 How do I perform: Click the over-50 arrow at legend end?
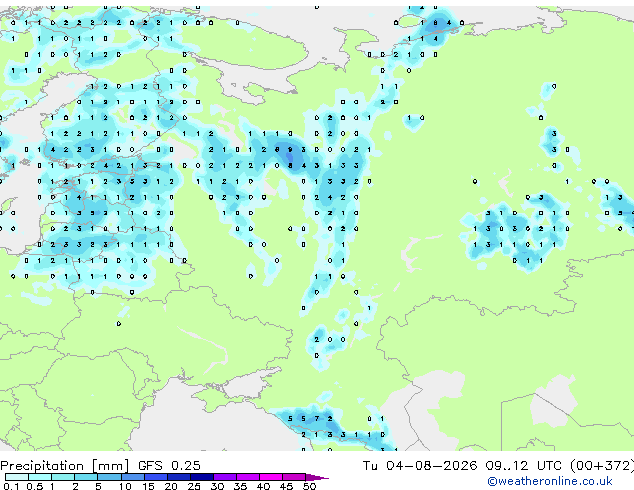(317, 478)
